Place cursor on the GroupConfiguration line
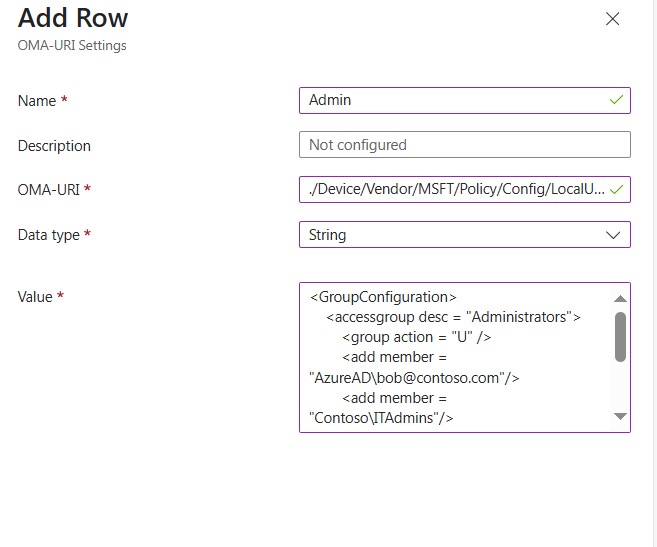 coord(383,297)
